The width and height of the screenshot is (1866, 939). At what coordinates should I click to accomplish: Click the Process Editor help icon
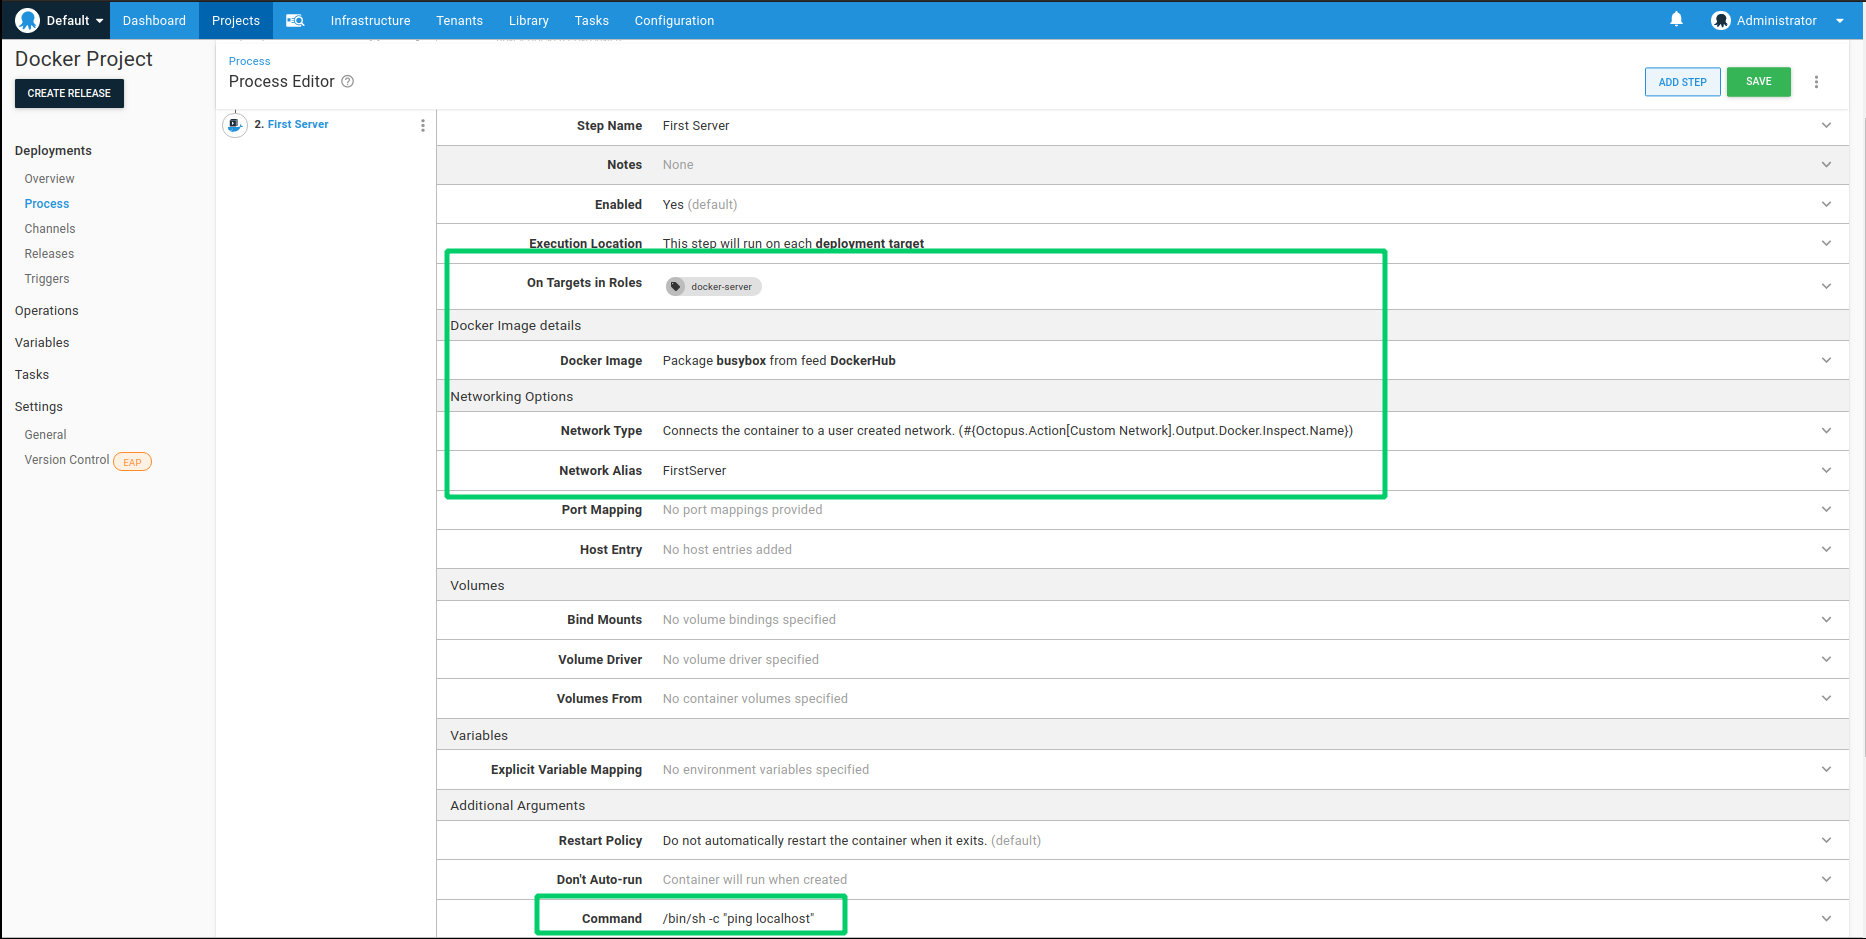[x=347, y=82]
